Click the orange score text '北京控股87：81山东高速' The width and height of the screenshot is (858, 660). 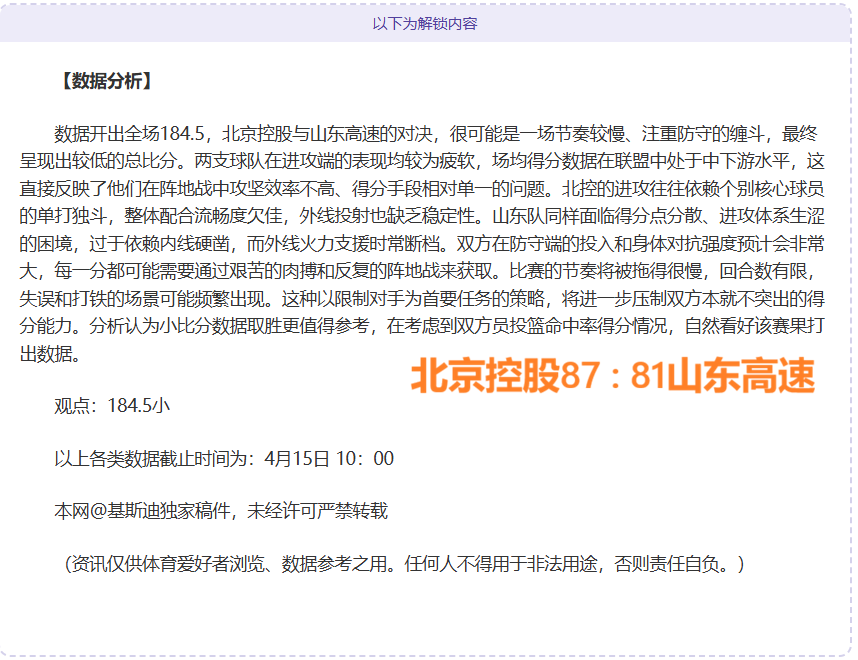click(x=612, y=376)
